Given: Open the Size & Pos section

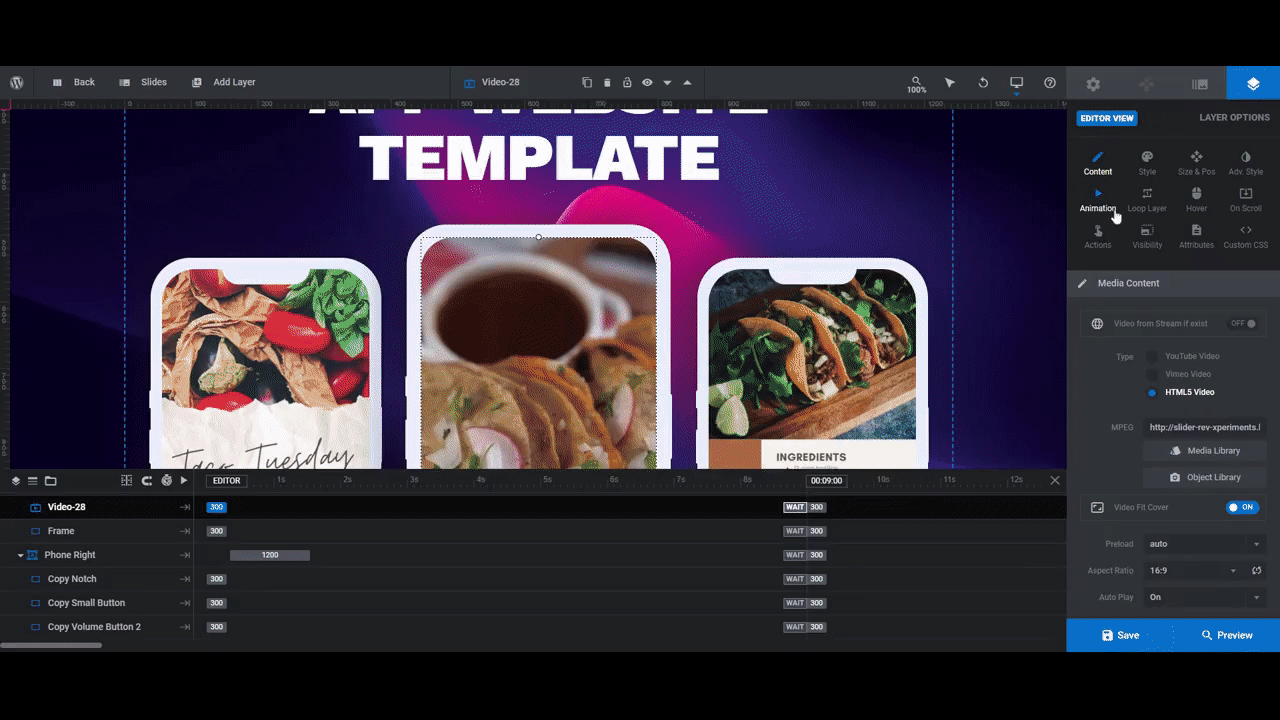Looking at the screenshot, I should click(x=1196, y=163).
